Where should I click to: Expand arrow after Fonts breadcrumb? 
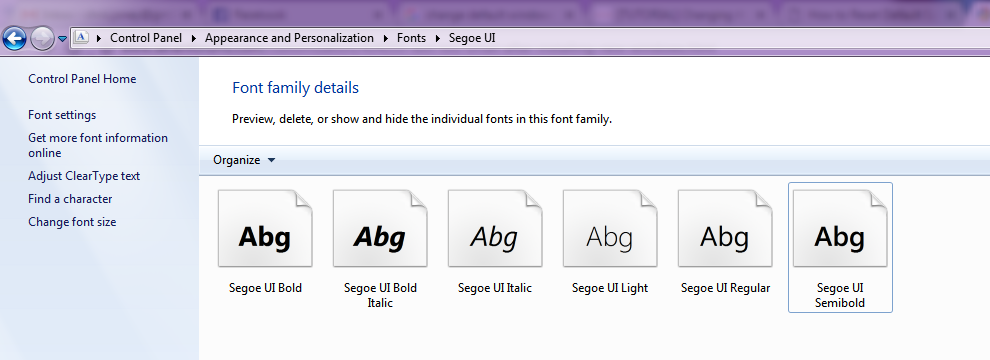[437, 39]
